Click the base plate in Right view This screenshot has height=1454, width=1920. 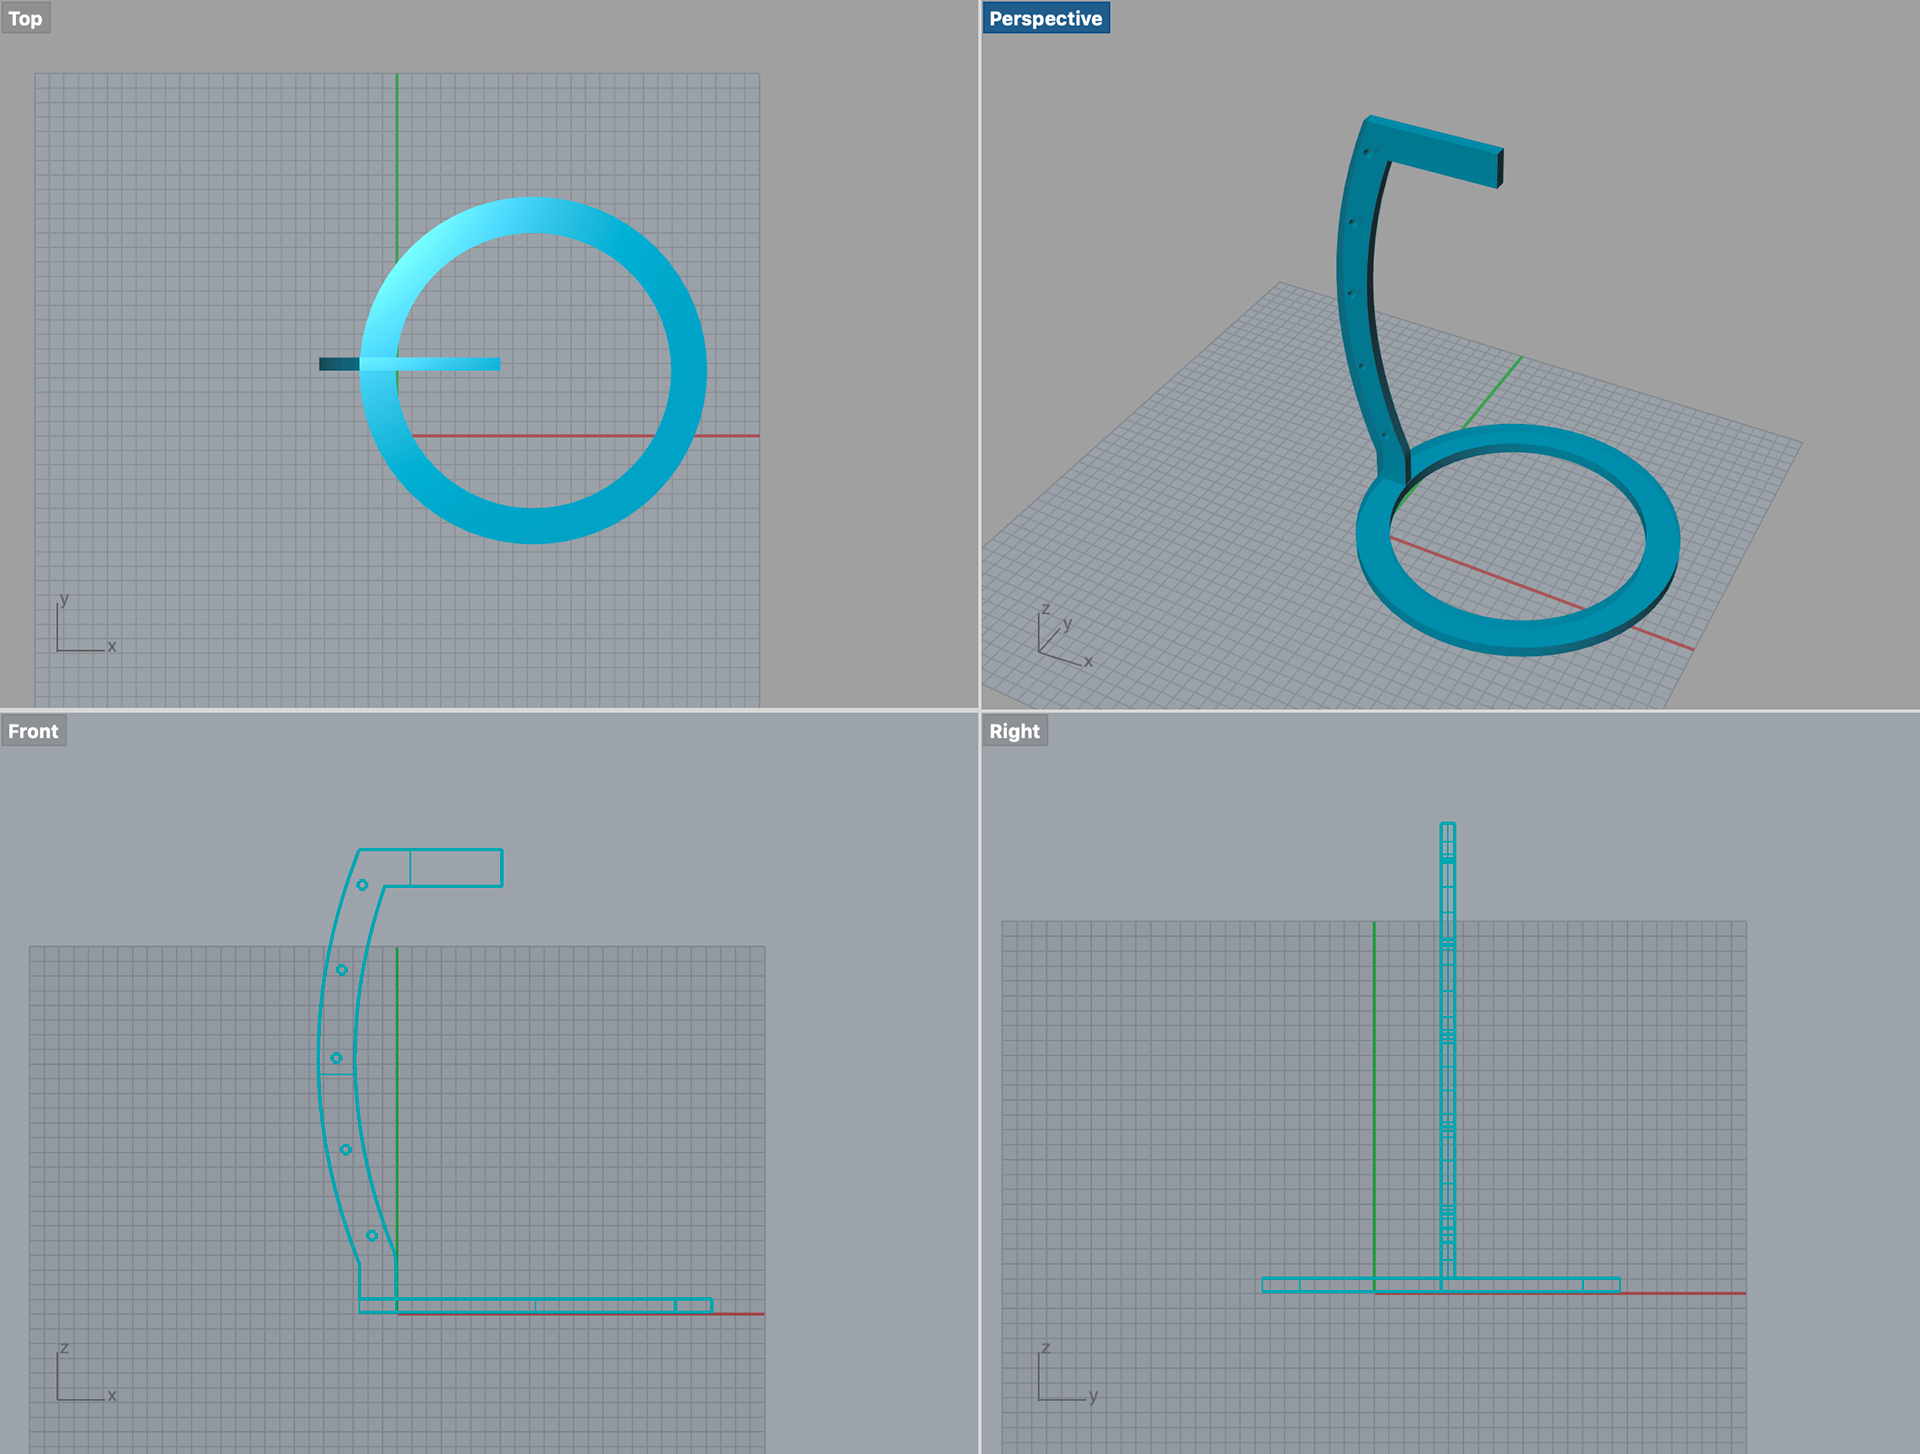click(x=1440, y=1285)
